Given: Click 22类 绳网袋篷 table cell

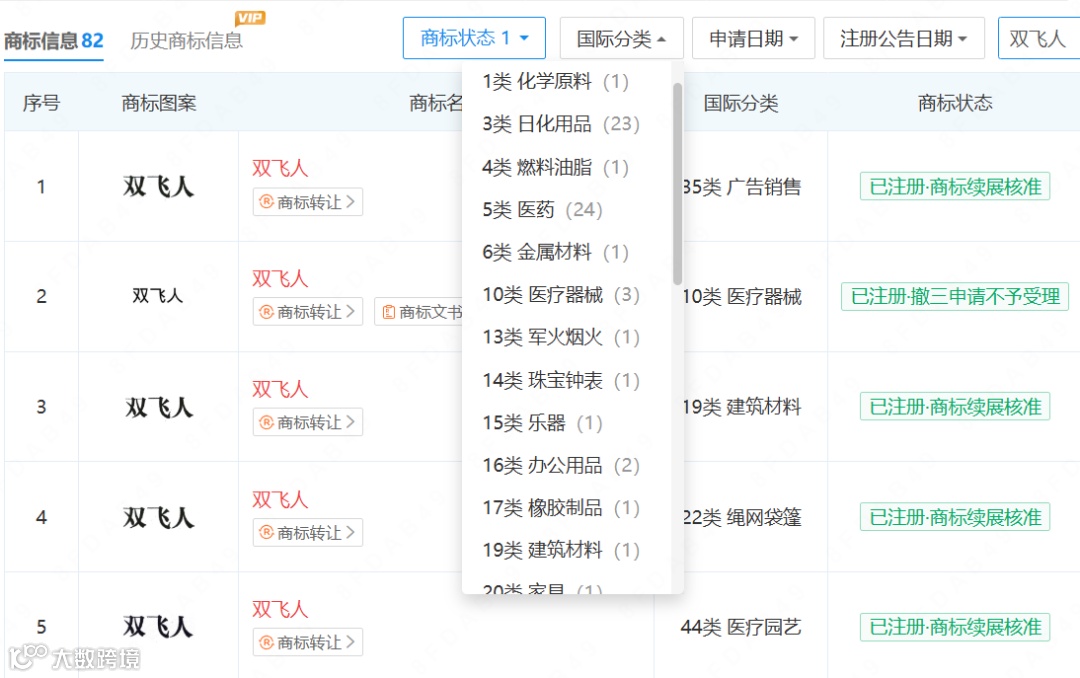Looking at the screenshot, I should coord(742,517).
